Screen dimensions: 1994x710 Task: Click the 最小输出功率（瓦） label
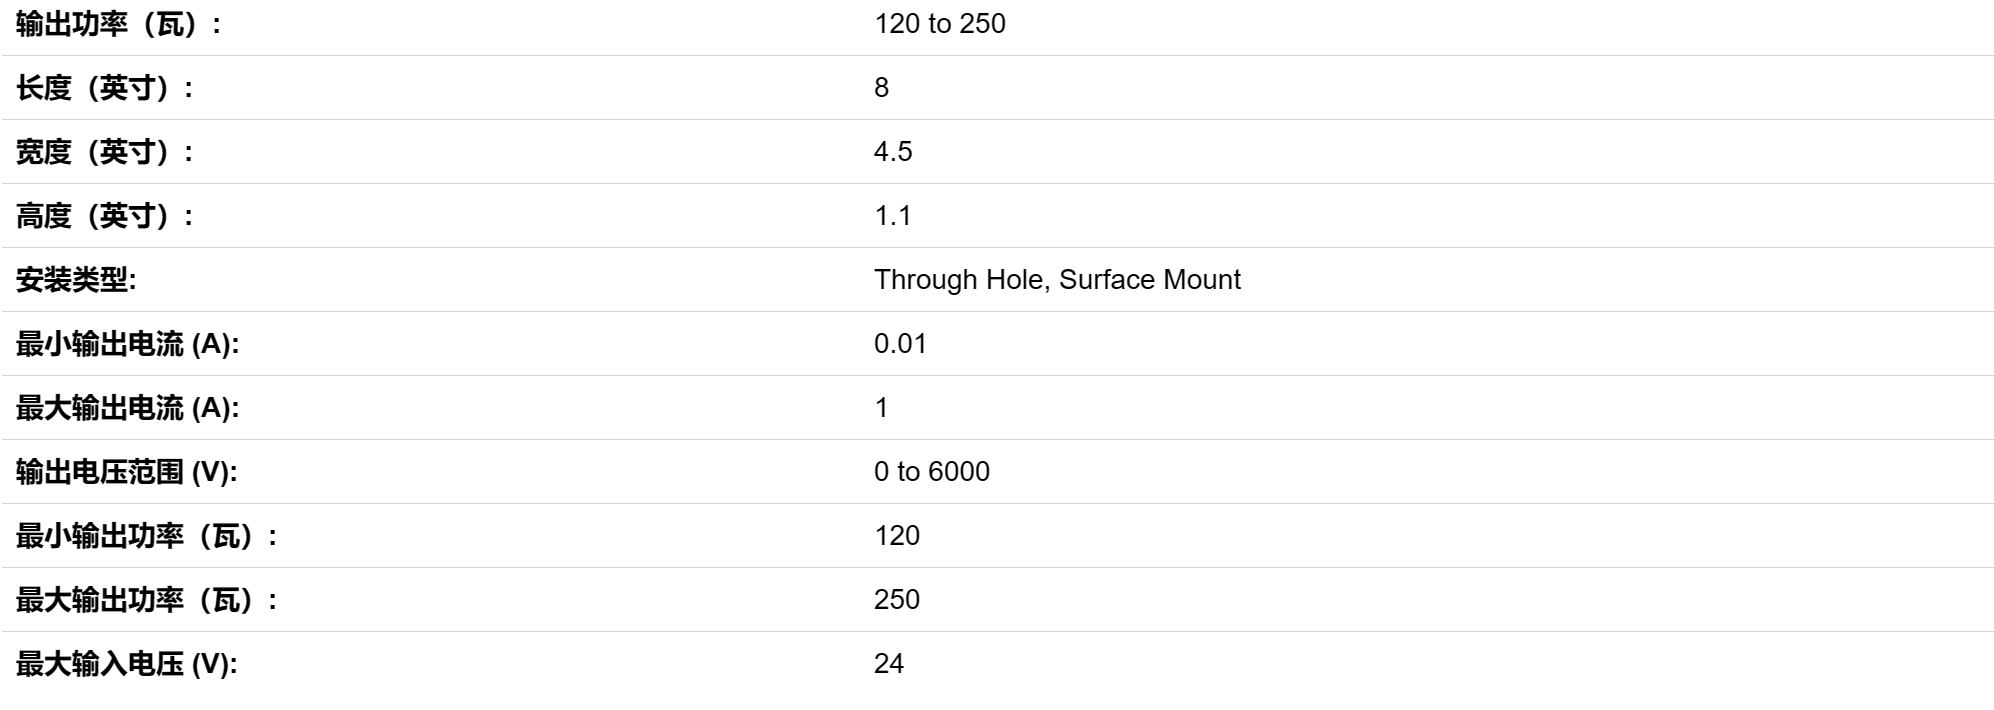147,536
